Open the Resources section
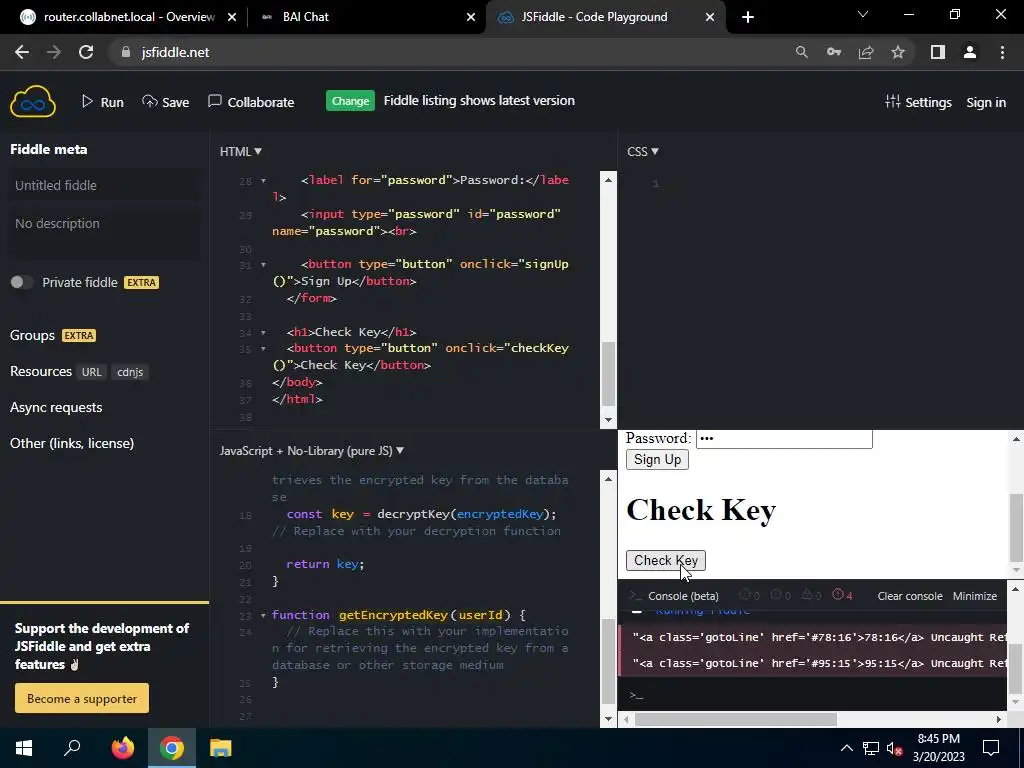 pos(40,371)
